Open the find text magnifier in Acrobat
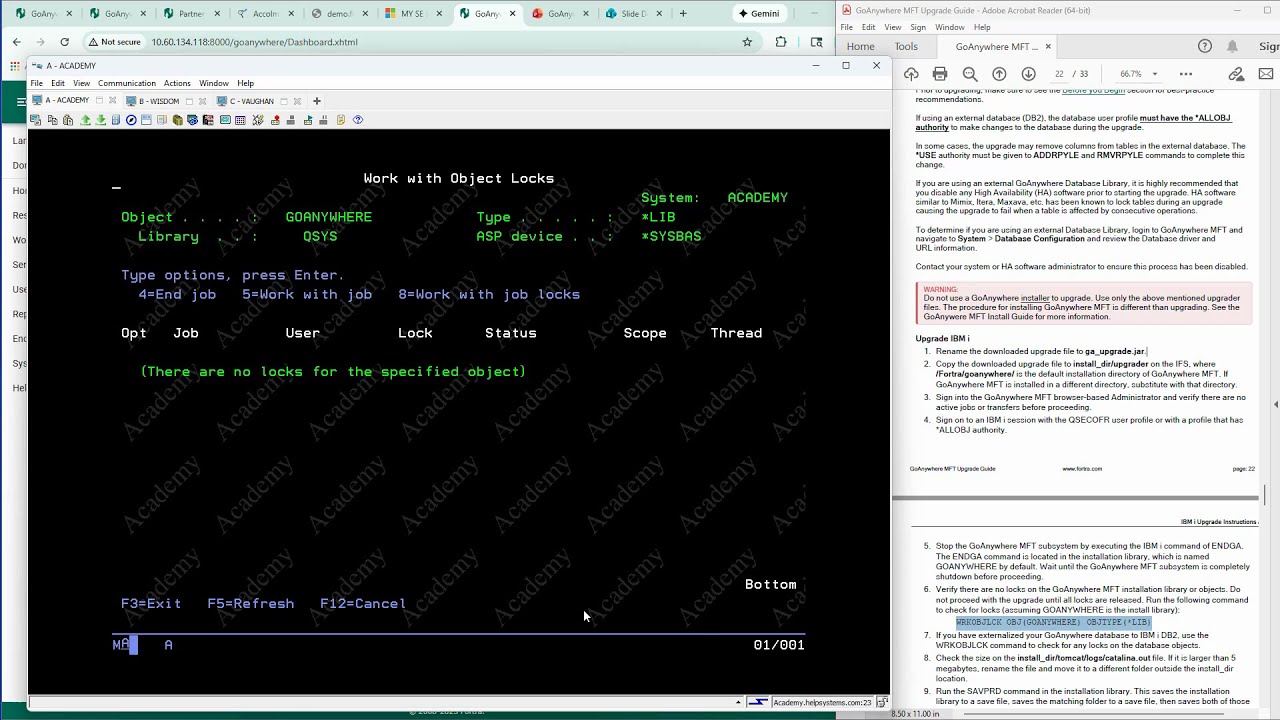1280x720 pixels. (970, 74)
